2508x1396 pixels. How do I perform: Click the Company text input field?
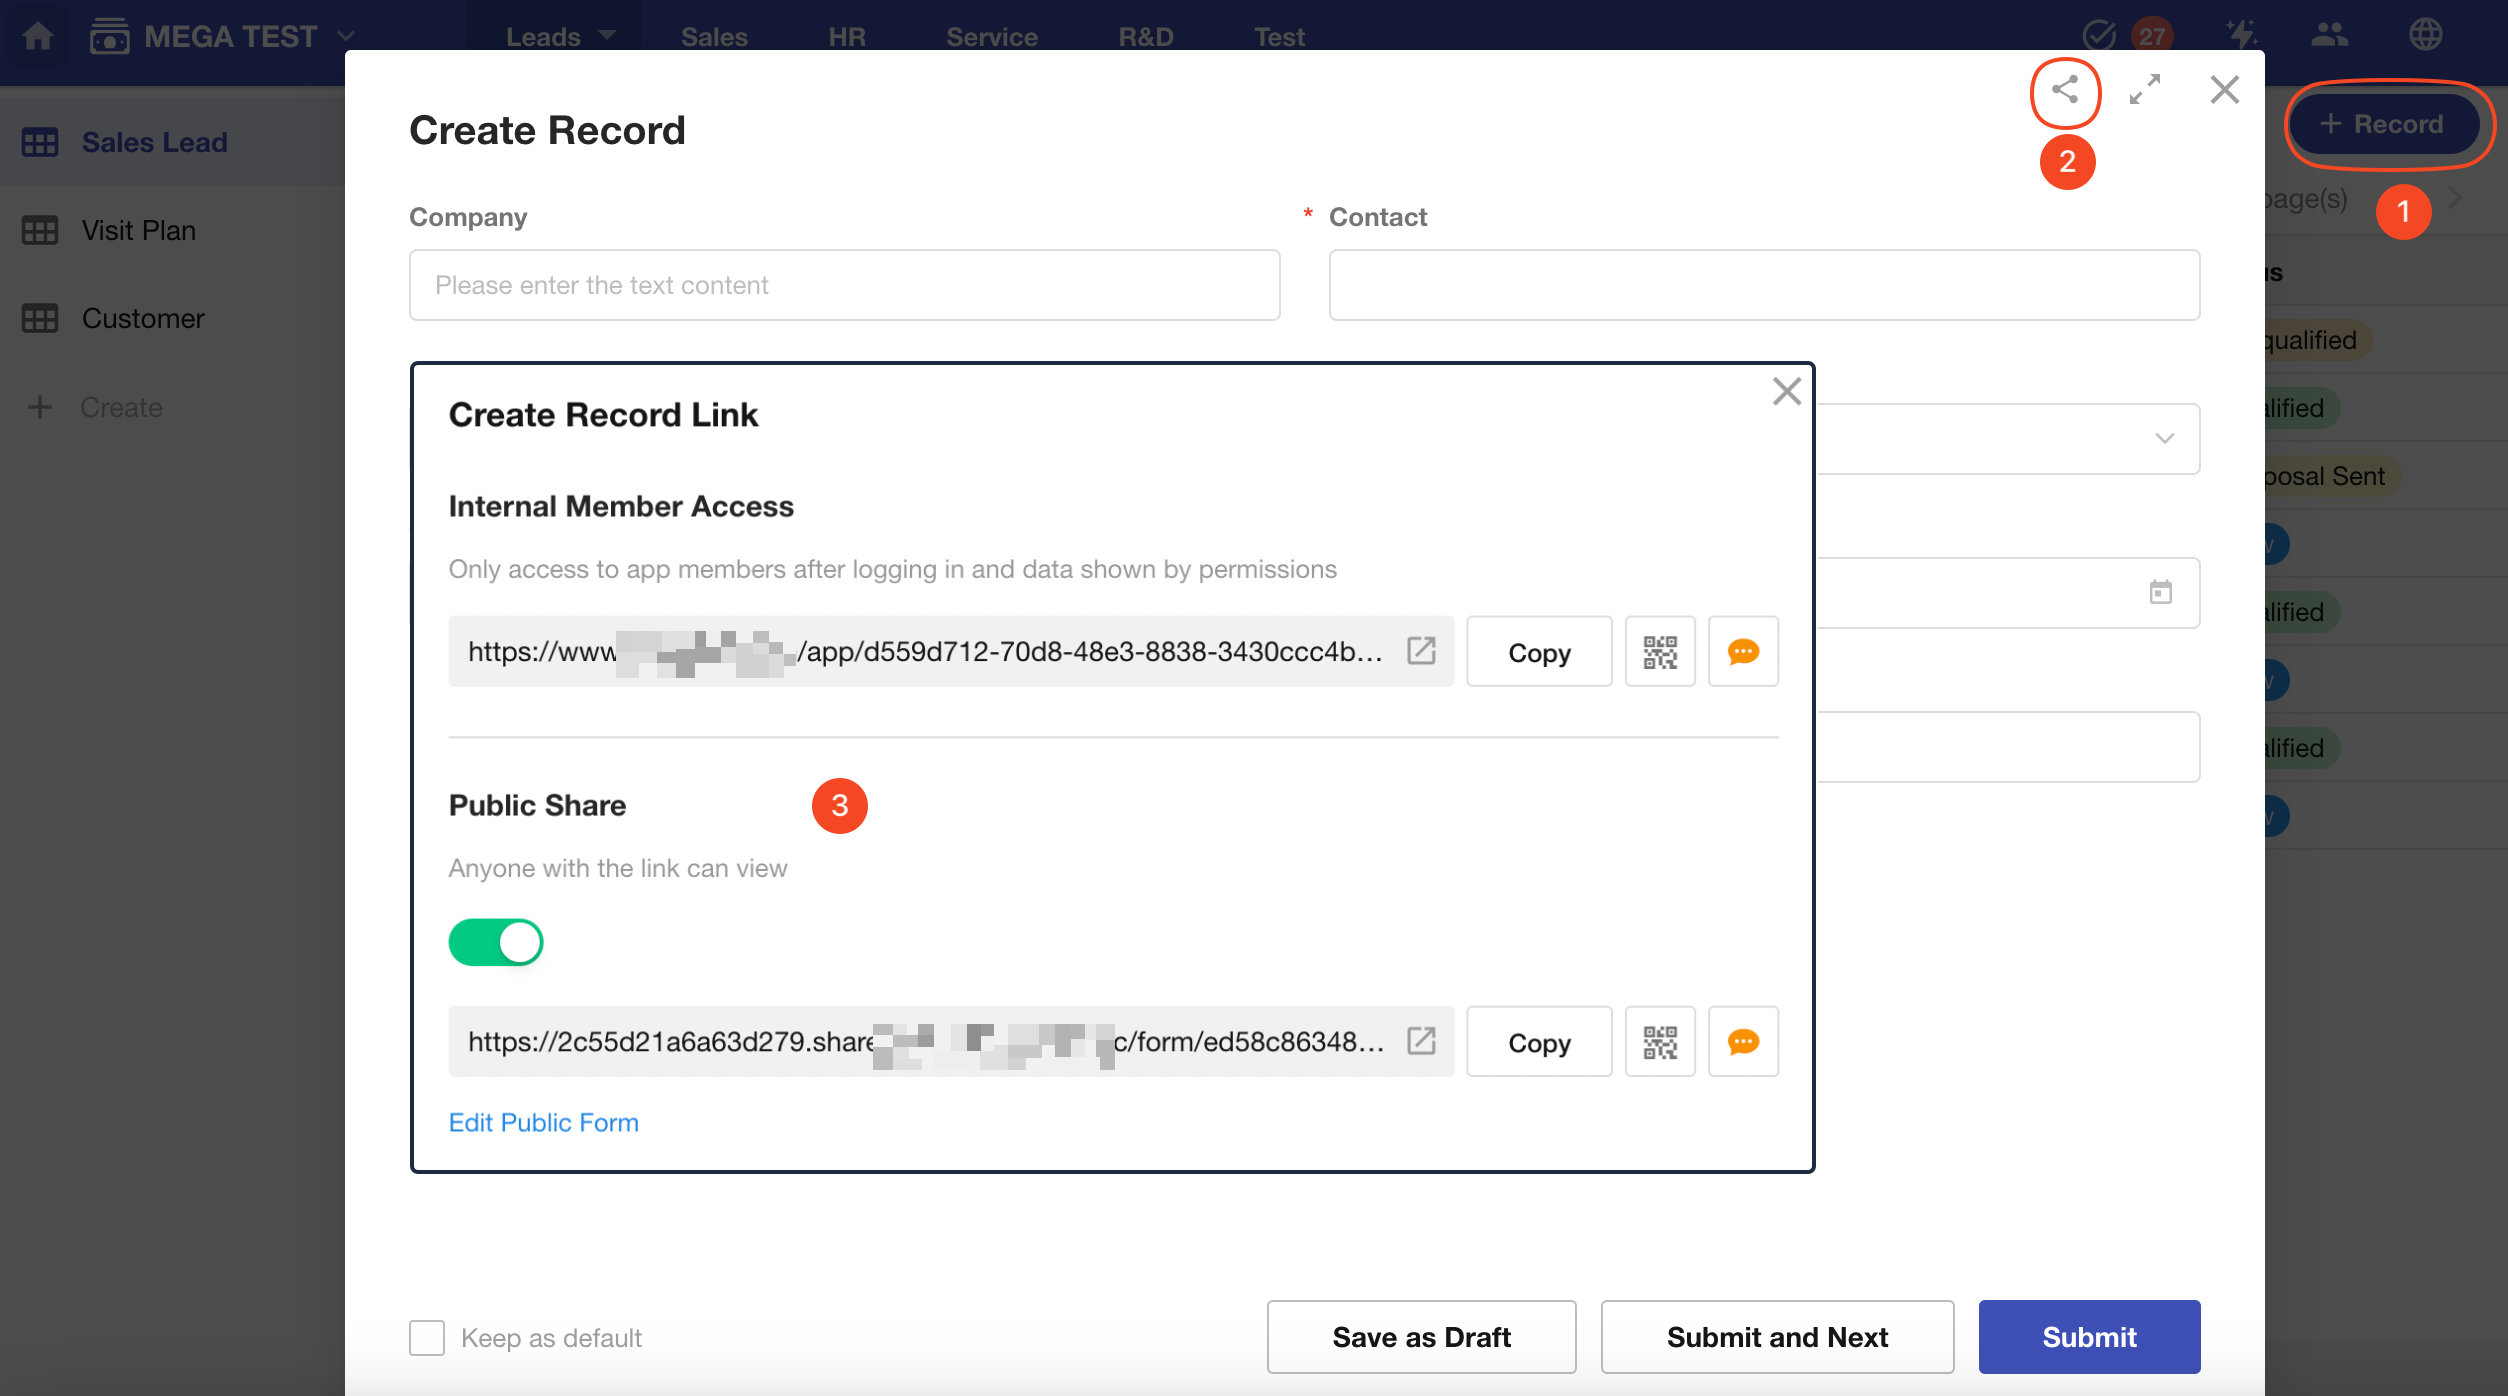(844, 285)
